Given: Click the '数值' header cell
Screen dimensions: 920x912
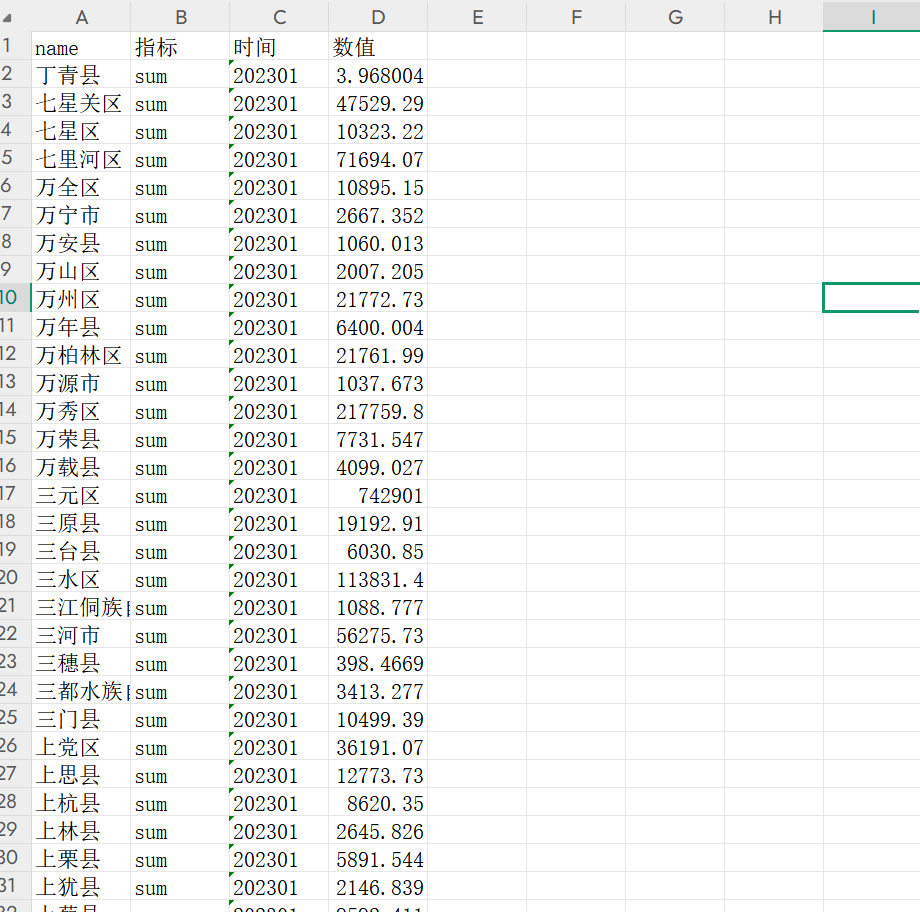Looking at the screenshot, I should pyautogui.click(x=378, y=46).
